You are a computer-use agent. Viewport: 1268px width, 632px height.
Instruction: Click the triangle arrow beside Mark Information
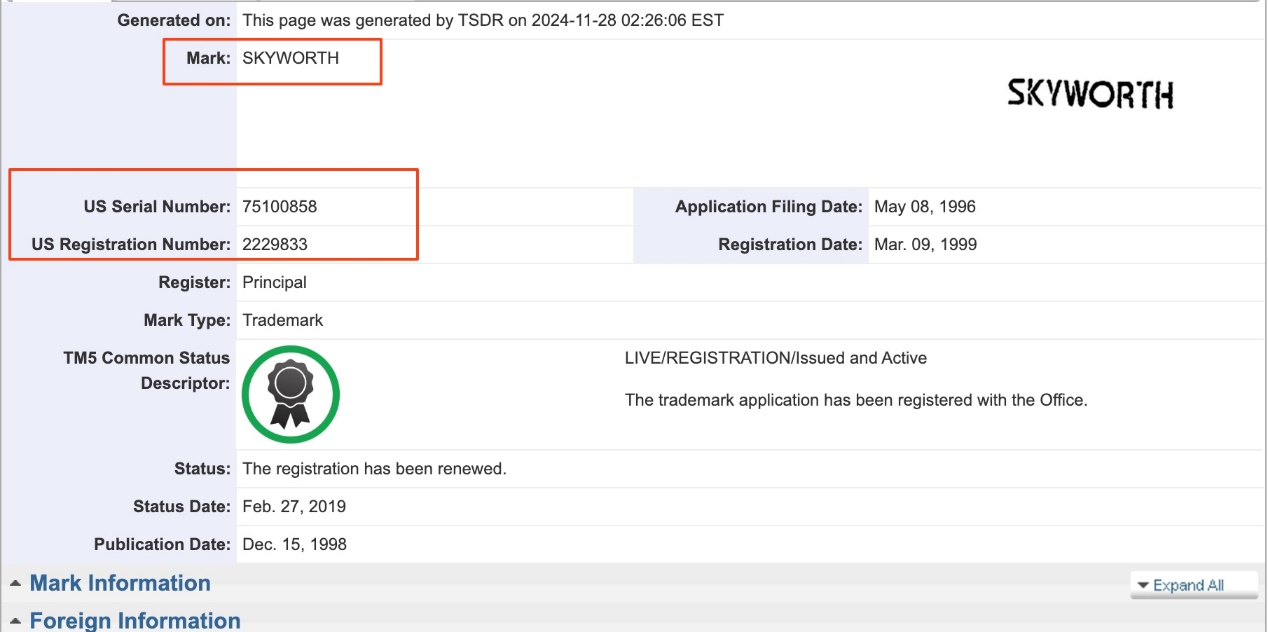(15, 584)
